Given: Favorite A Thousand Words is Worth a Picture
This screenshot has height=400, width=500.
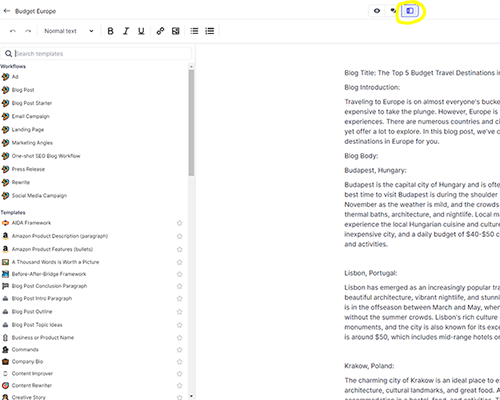Looking at the screenshot, I should (180, 262).
